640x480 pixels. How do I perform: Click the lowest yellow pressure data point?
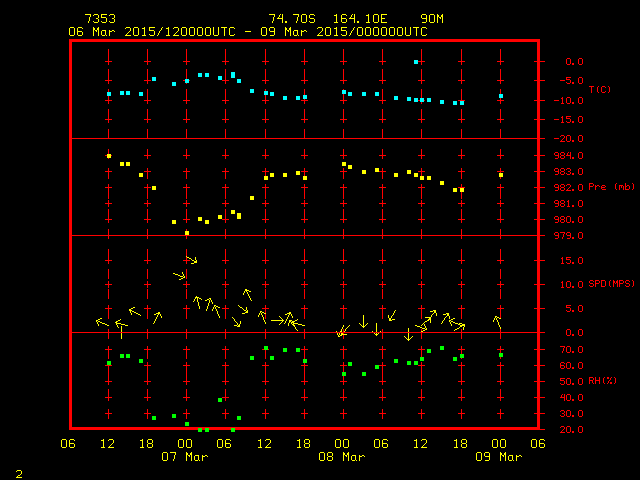point(187,233)
